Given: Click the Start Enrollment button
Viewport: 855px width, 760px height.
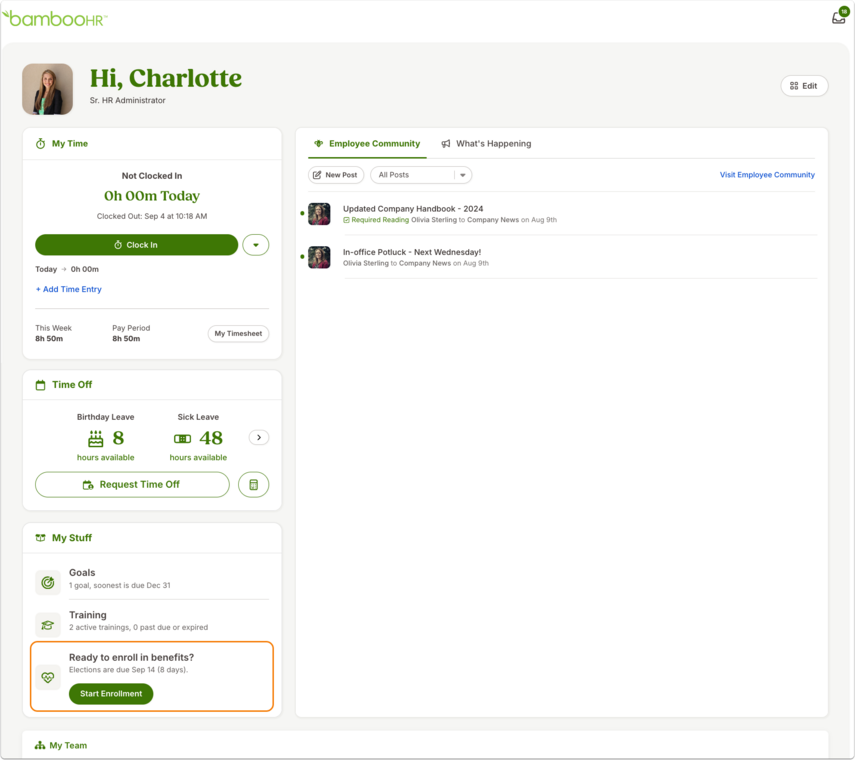Looking at the screenshot, I should pyautogui.click(x=111, y=693).
